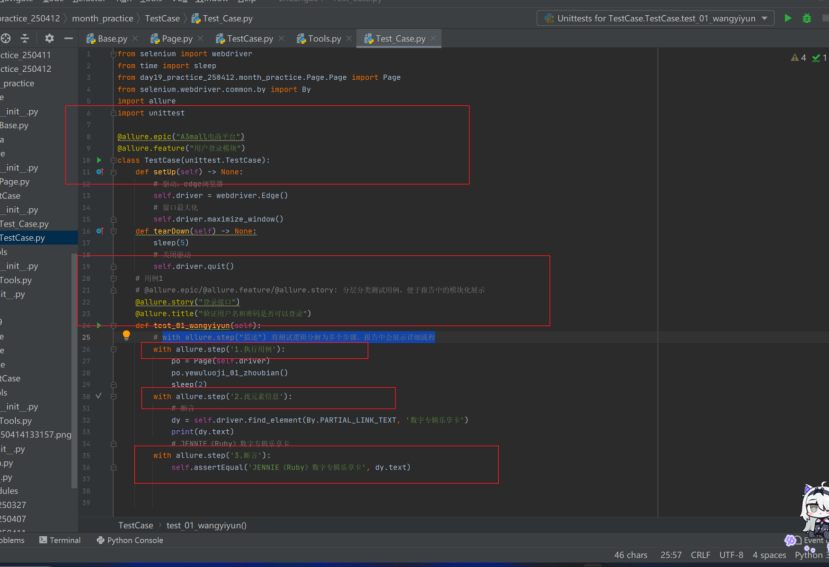Click the 46 chars selection info in status bar
This screenshot has height=567, width=829.
[x=630, y=555]
